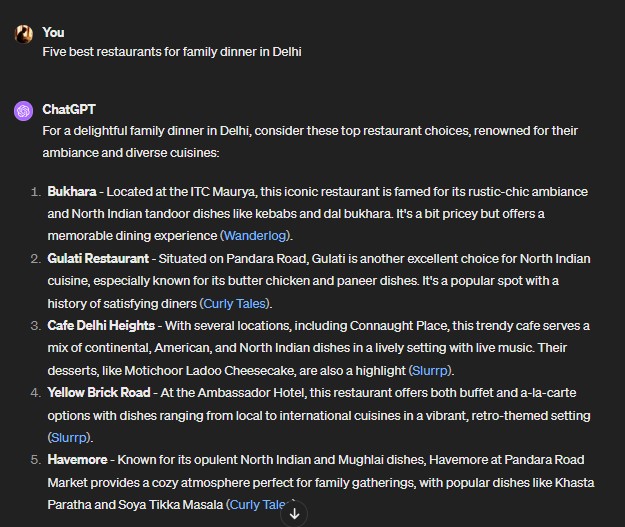The height and width of the screenshot is (527, 625).
Task: Click the Yellow Brick Road title
Action: coord(99,392)
